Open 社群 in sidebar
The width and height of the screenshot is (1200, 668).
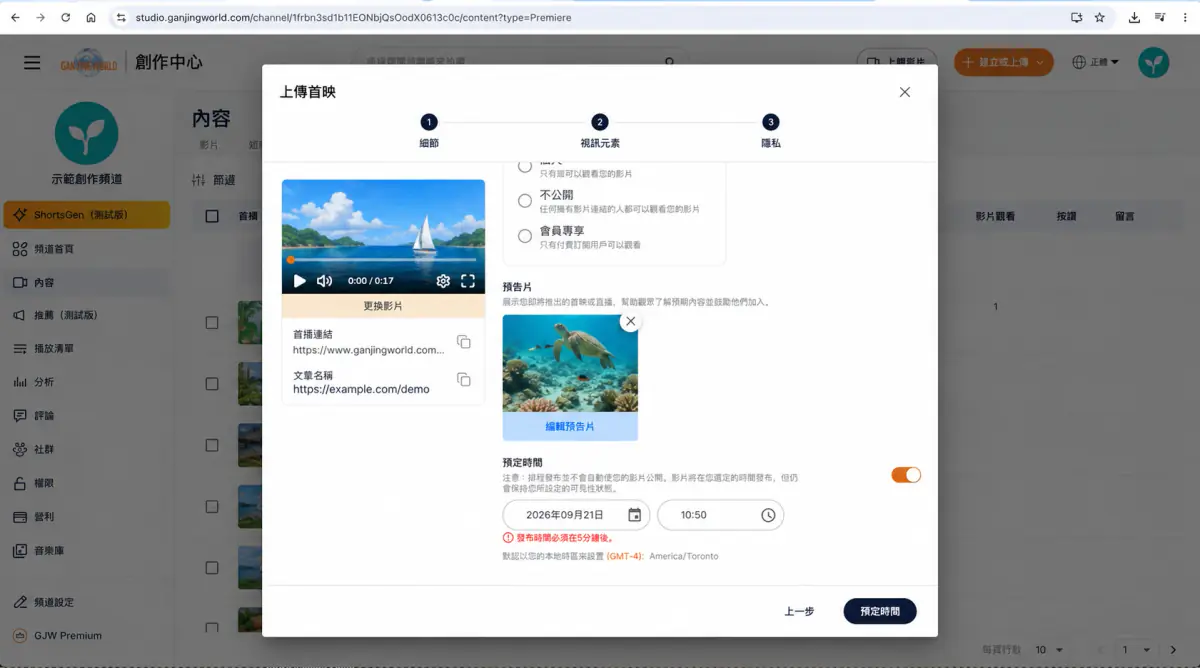click(86, 450)
